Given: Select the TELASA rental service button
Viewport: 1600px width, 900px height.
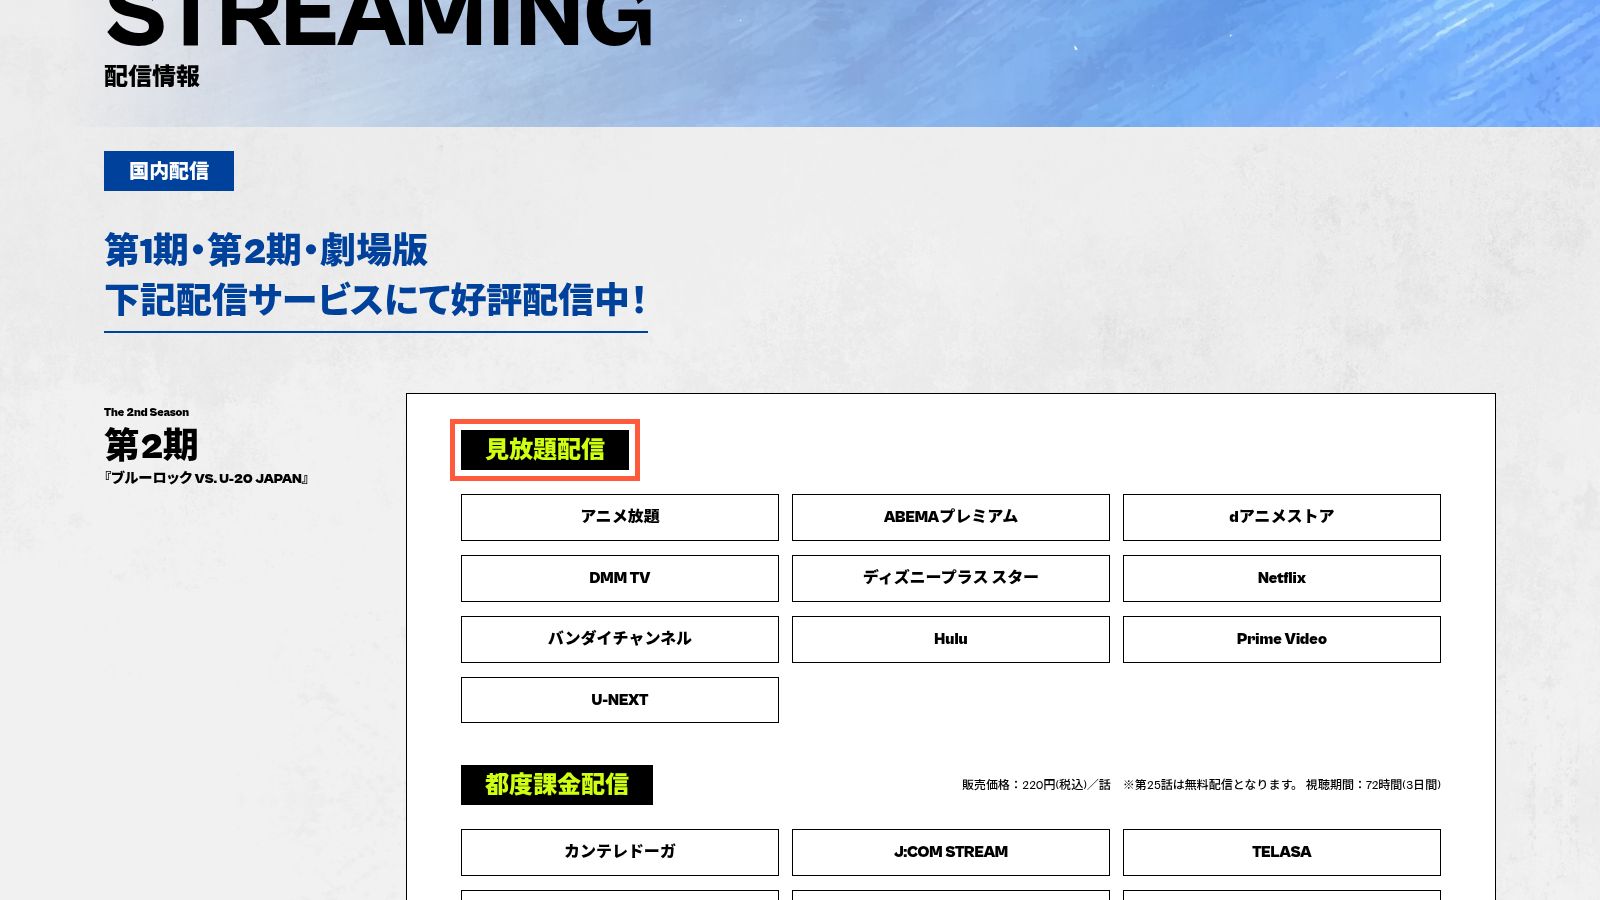Looking at the screenshot, I should 1281,852.
